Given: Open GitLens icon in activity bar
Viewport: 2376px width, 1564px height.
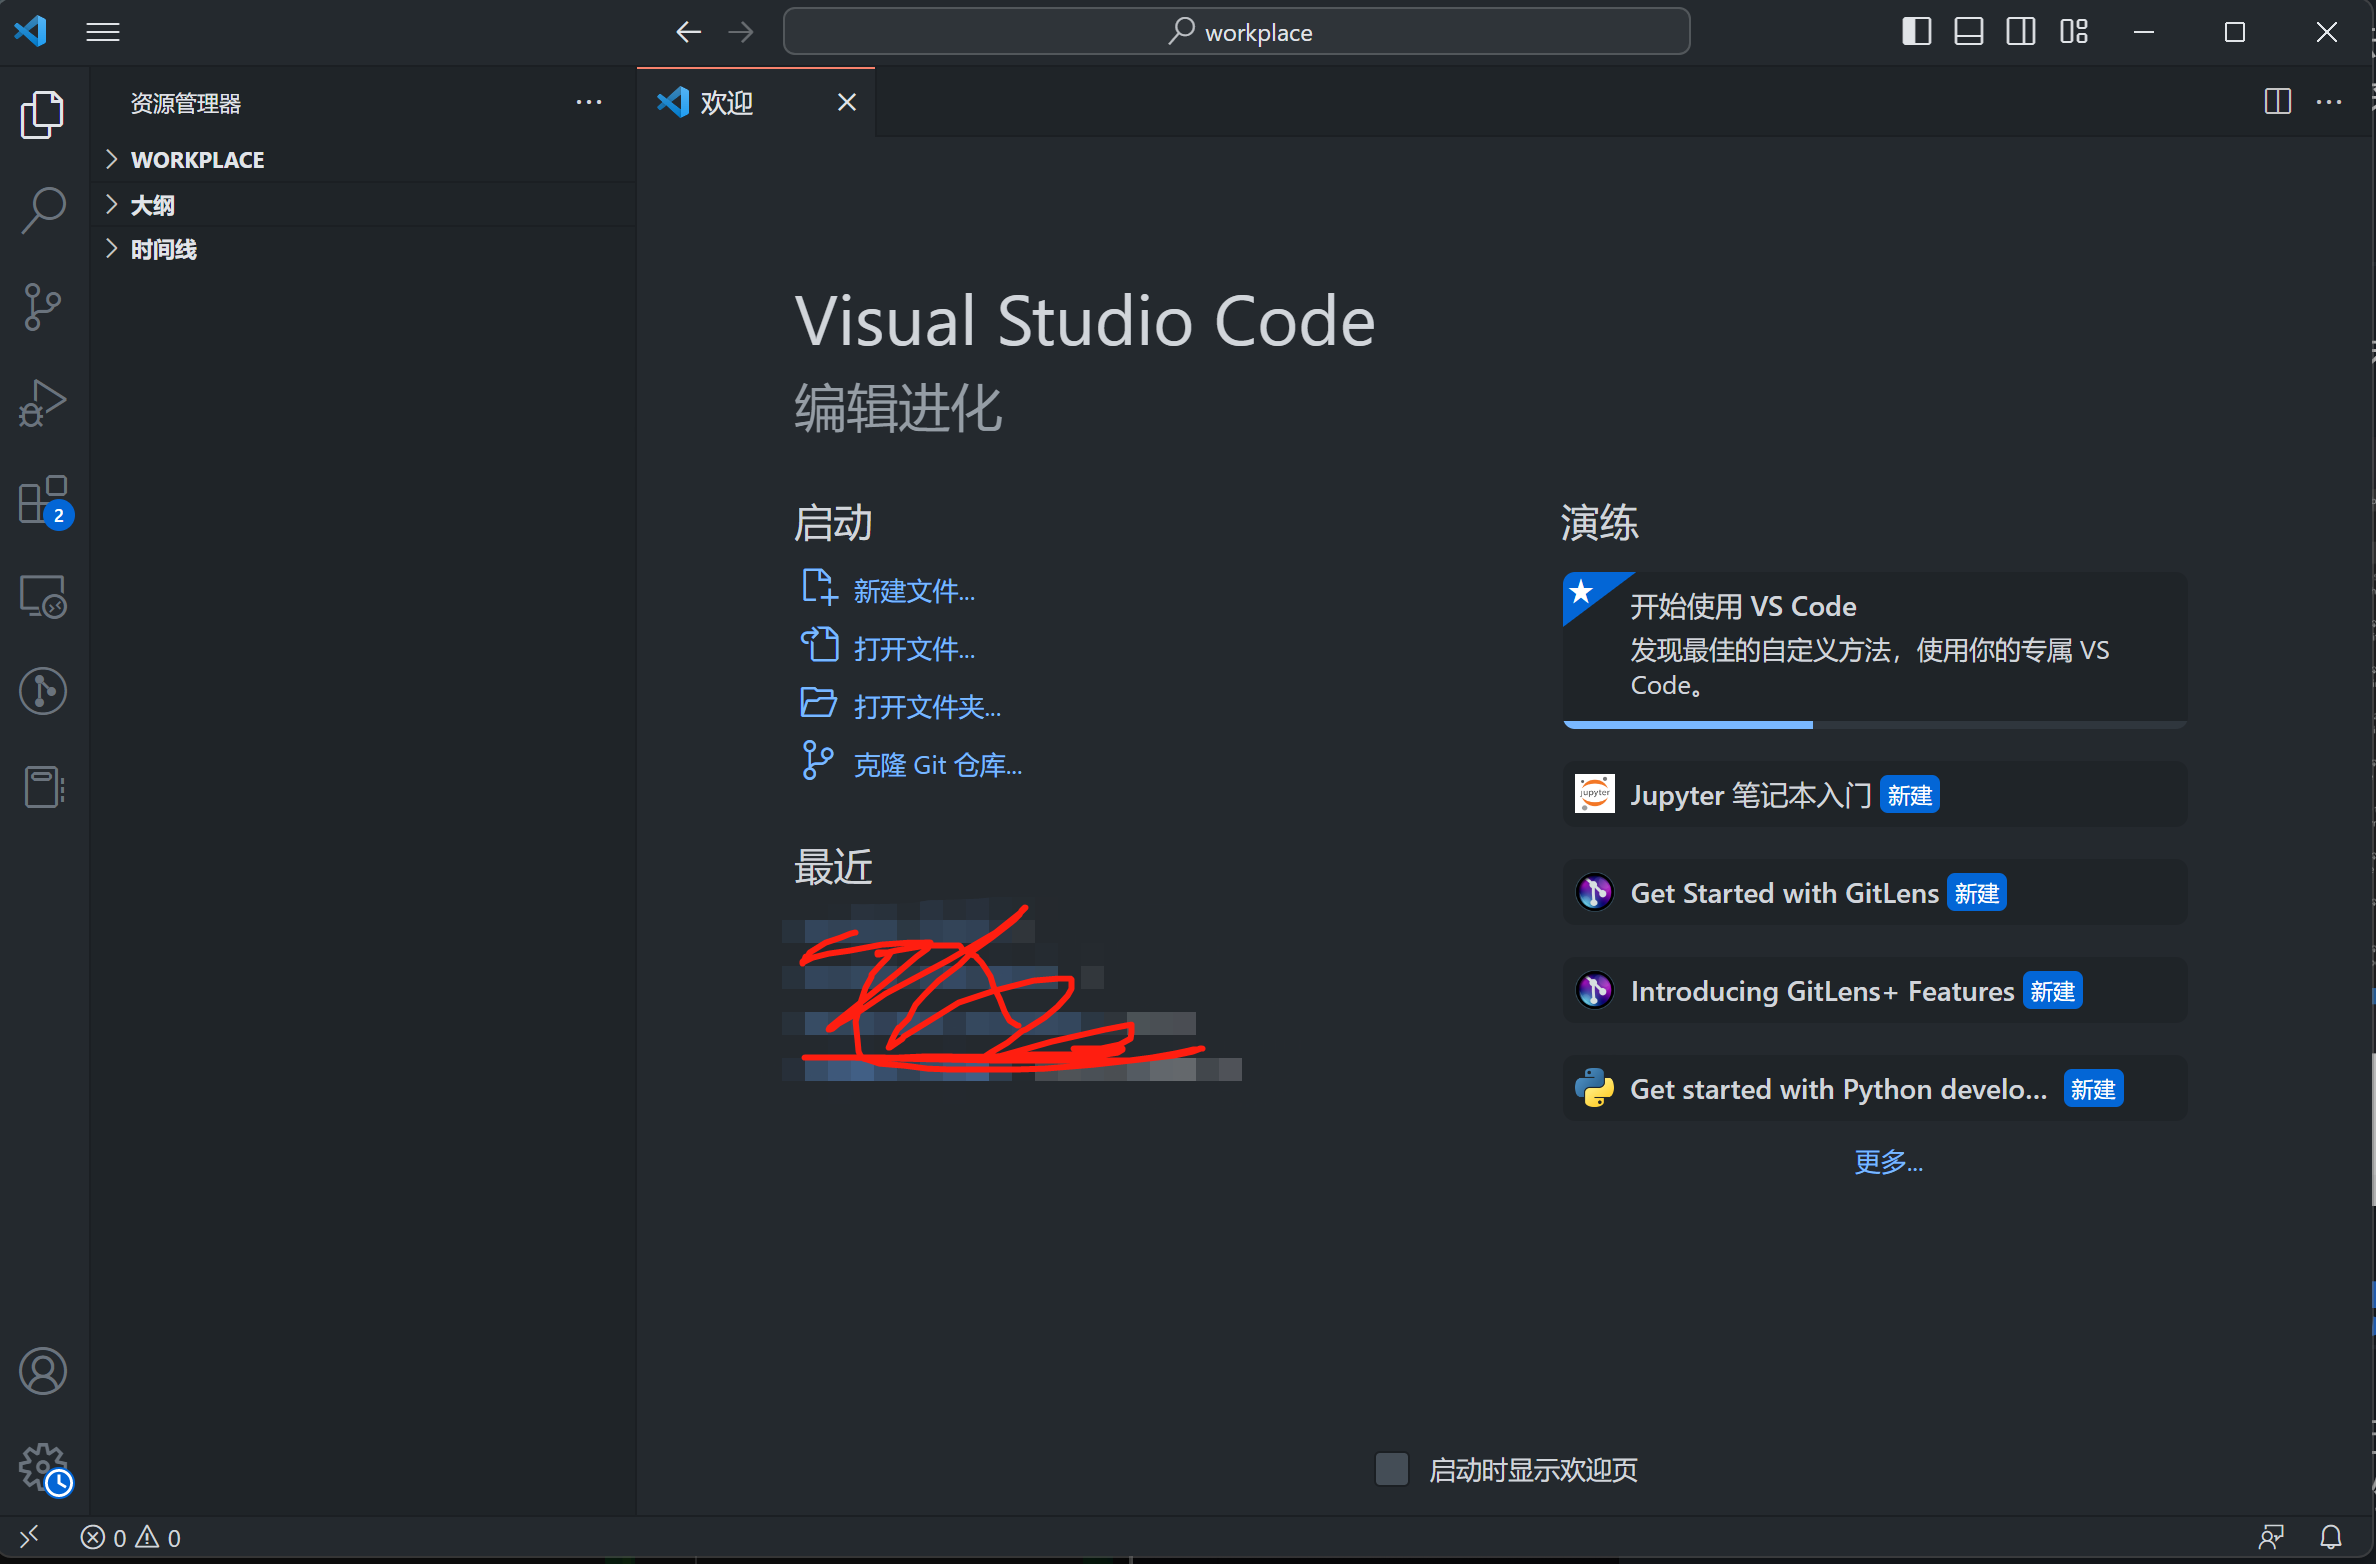Looking at the screenshot, I should (43, 691).
